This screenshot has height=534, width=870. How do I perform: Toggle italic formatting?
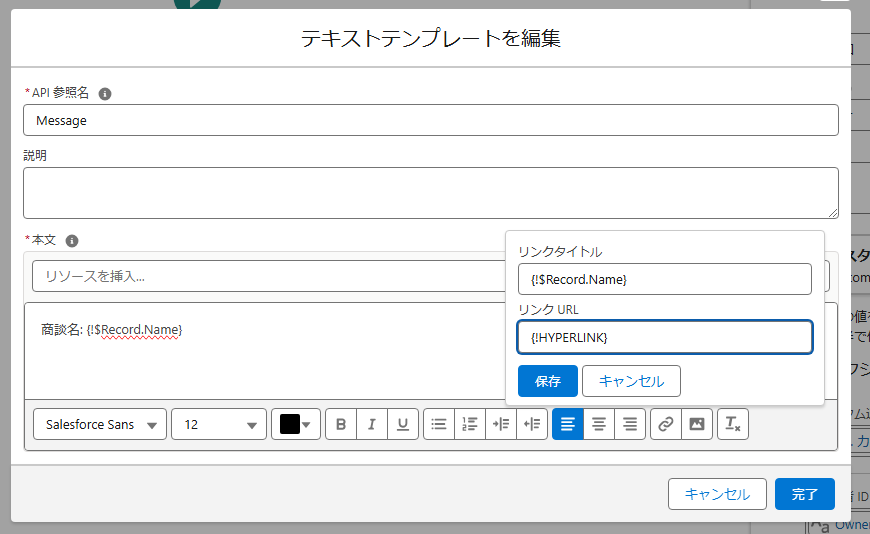(372, 424)
